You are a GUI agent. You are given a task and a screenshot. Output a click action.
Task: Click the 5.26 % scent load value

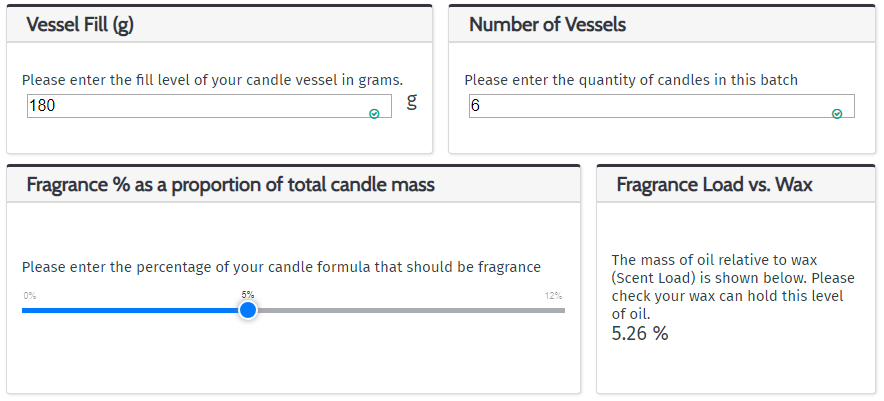[x=640, y=333]
